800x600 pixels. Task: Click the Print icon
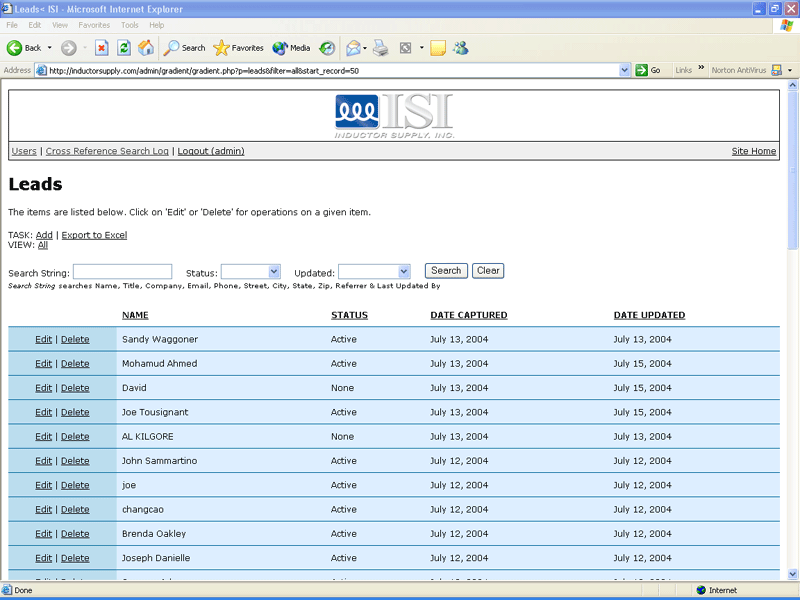tap(381, 47)
